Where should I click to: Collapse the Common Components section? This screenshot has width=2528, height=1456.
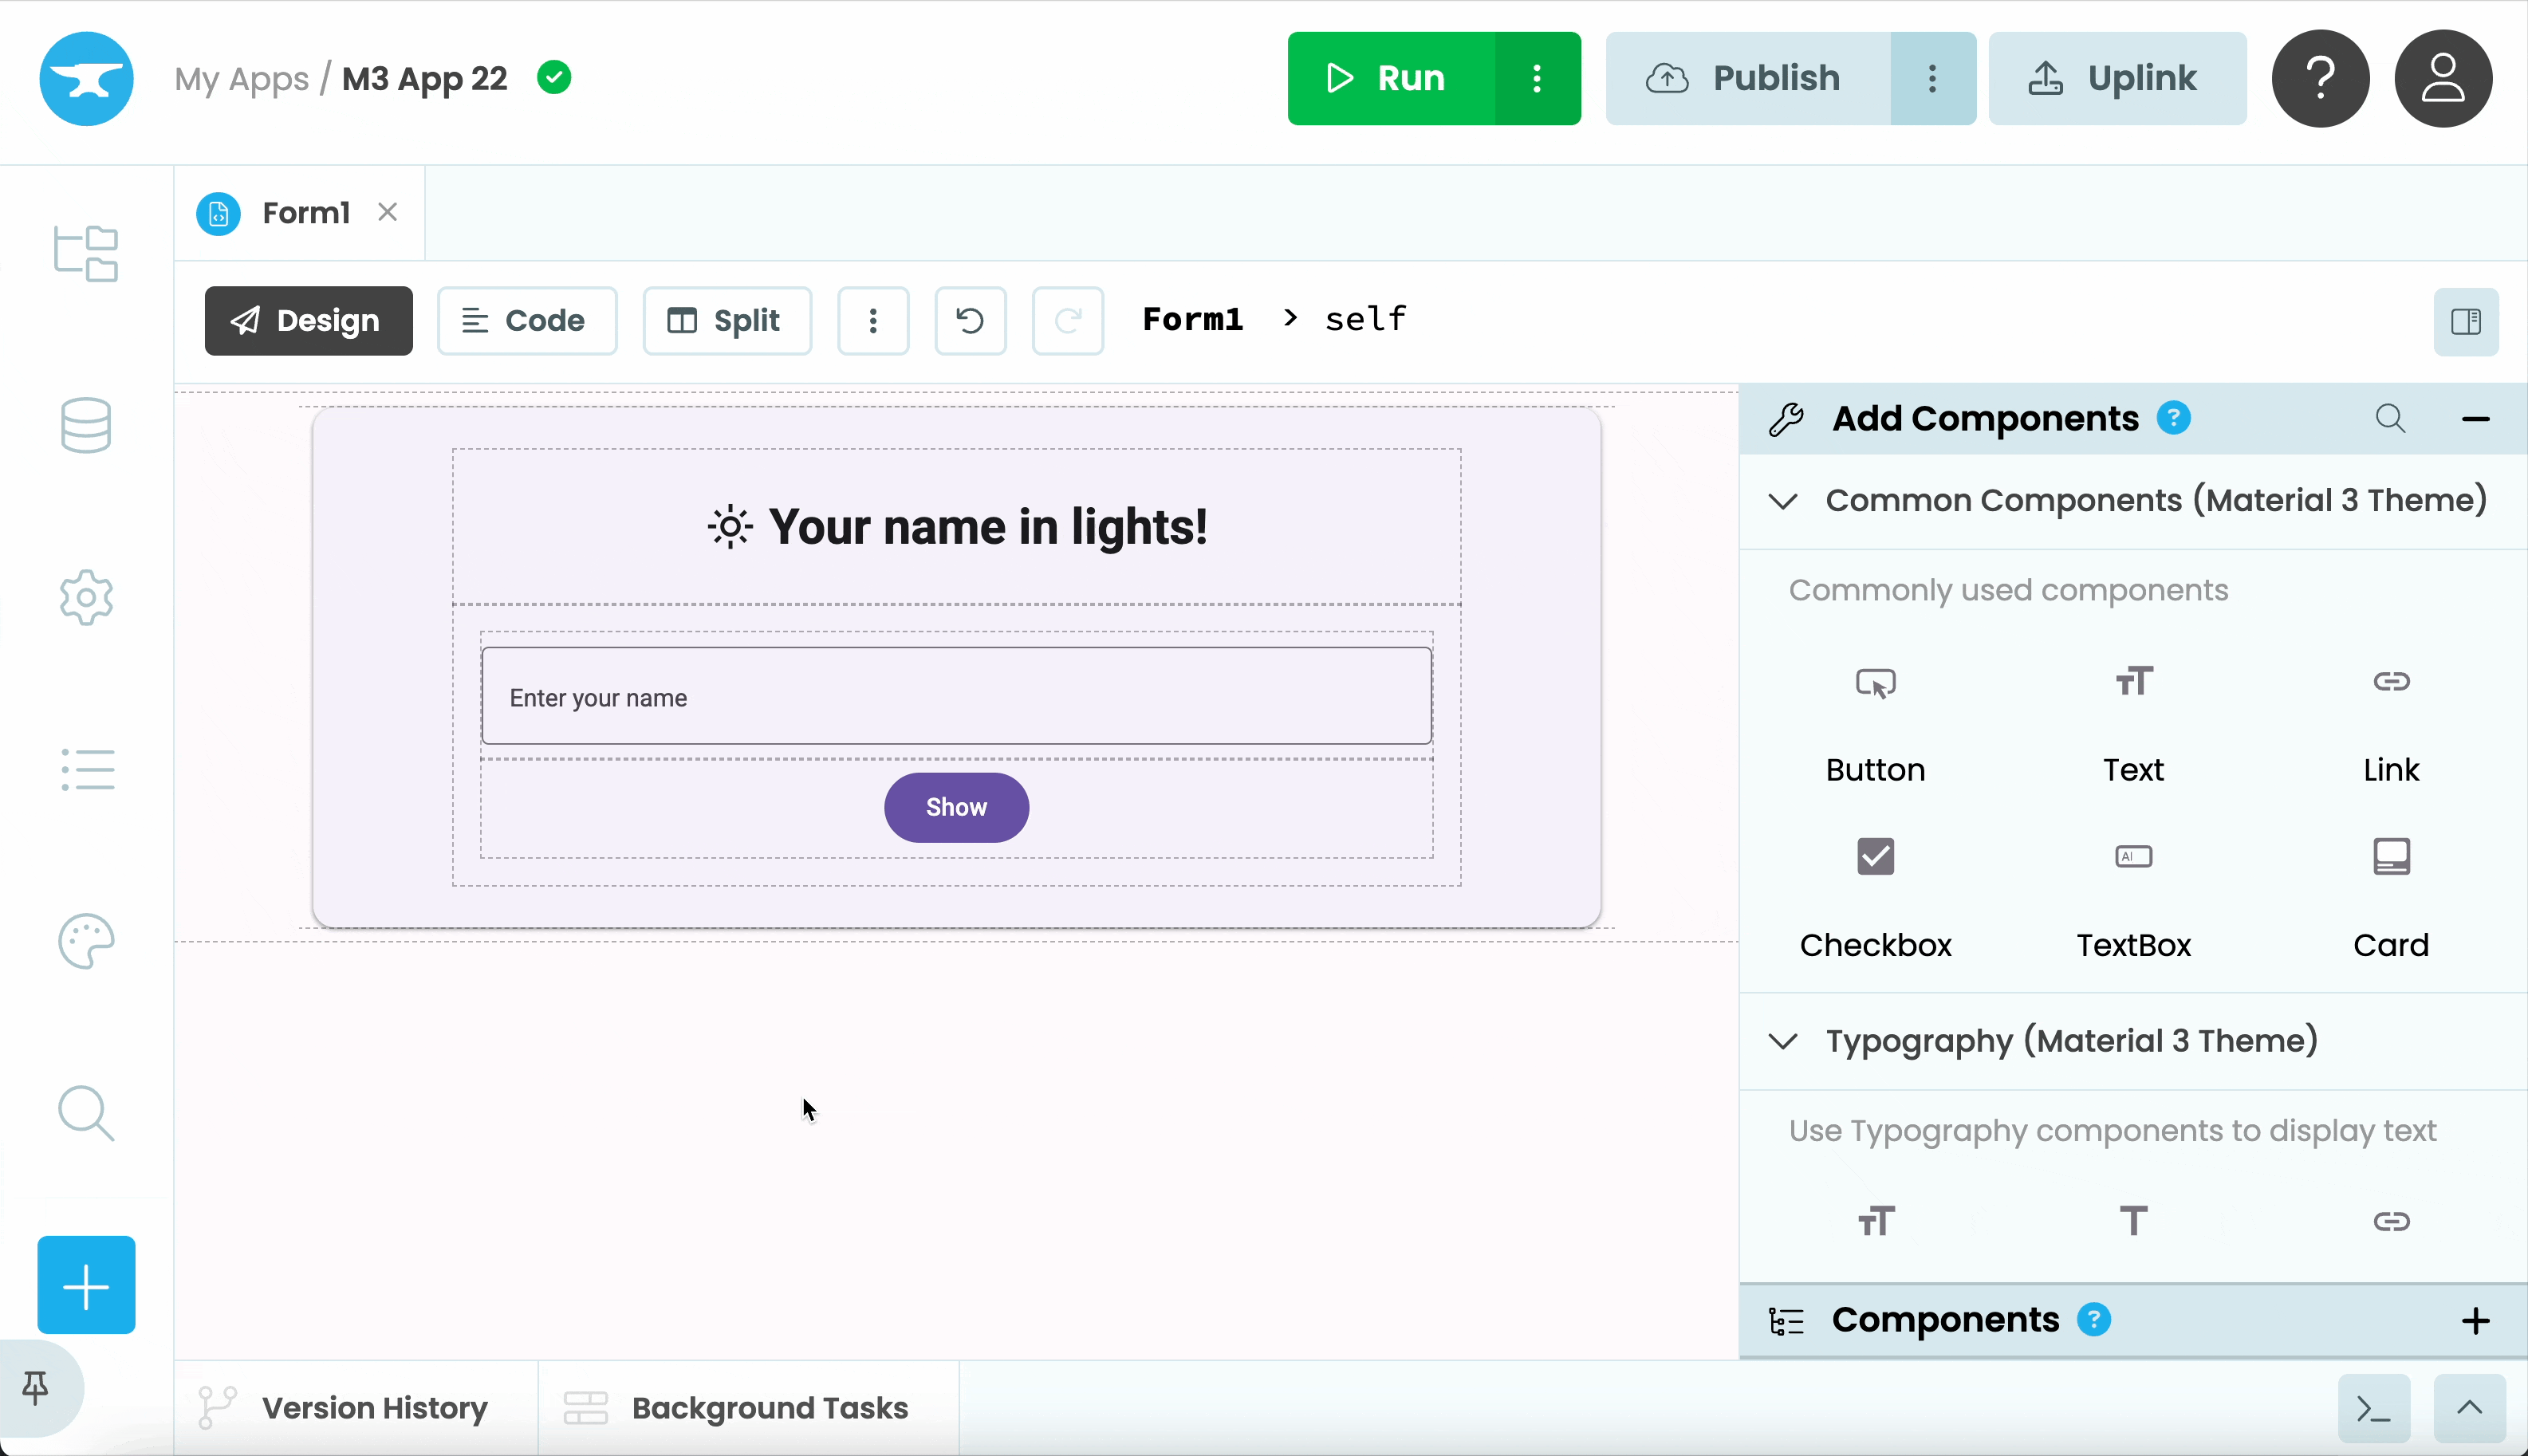[x=1783, y=500]
